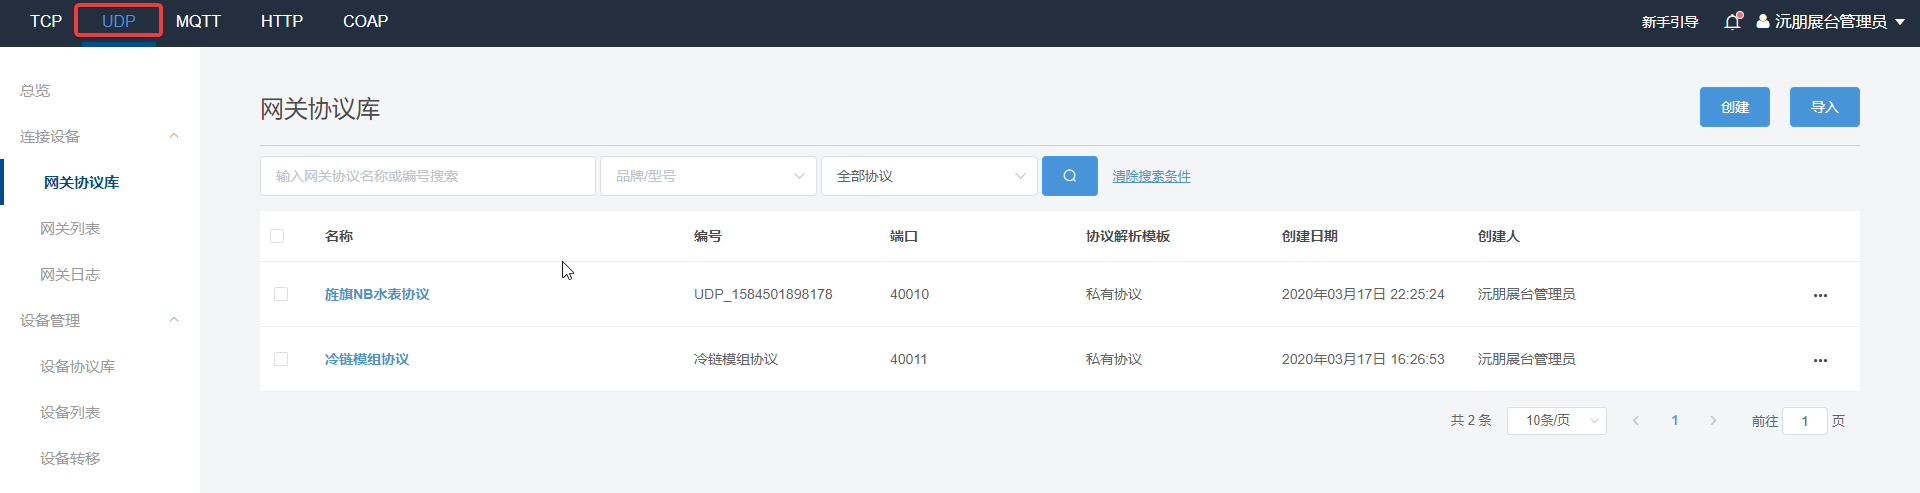
Task: Focus the gateway protocol search field
Action: point(427,176)
